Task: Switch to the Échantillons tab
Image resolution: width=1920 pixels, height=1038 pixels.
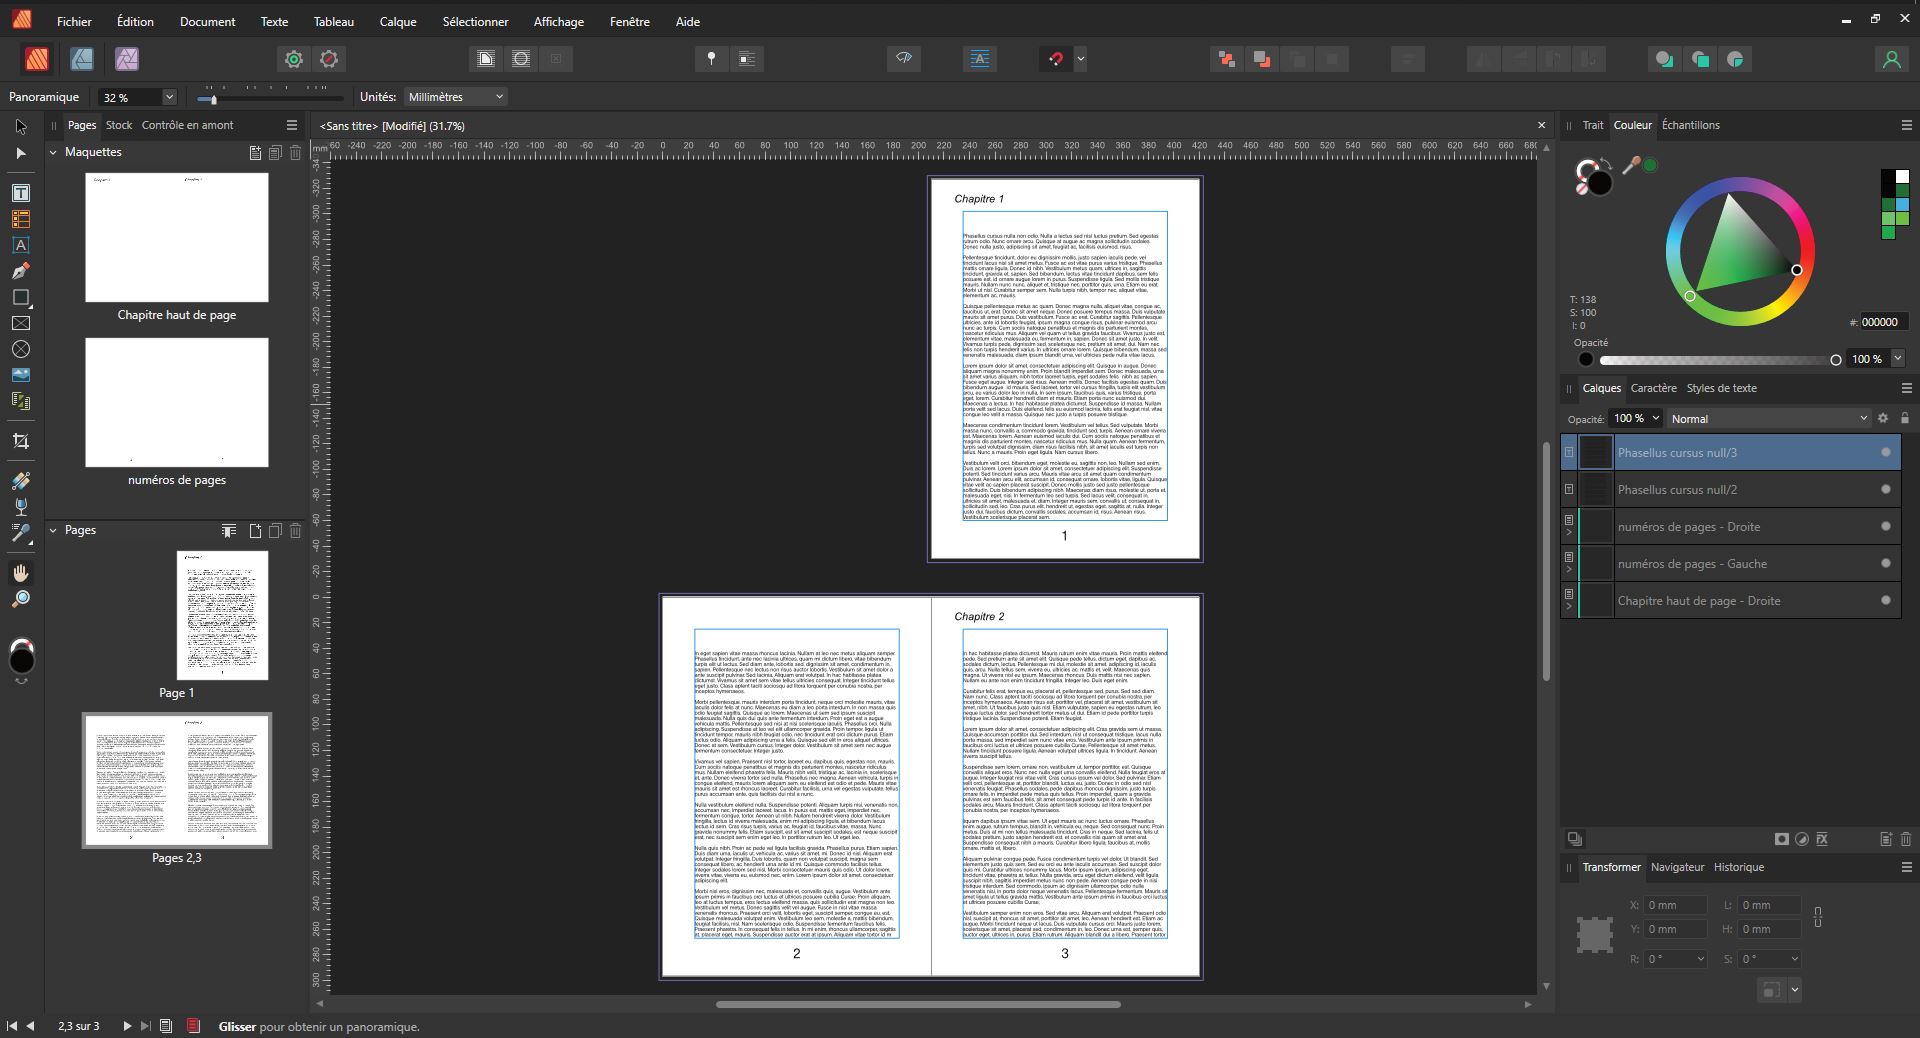Action: [1690, 125]
